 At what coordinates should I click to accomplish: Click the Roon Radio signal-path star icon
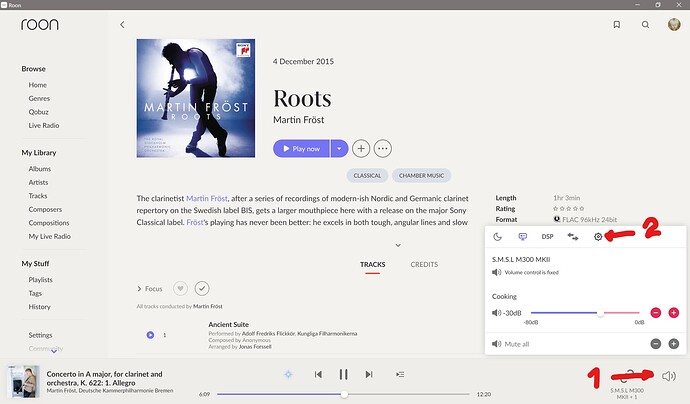tap(288, 375)
